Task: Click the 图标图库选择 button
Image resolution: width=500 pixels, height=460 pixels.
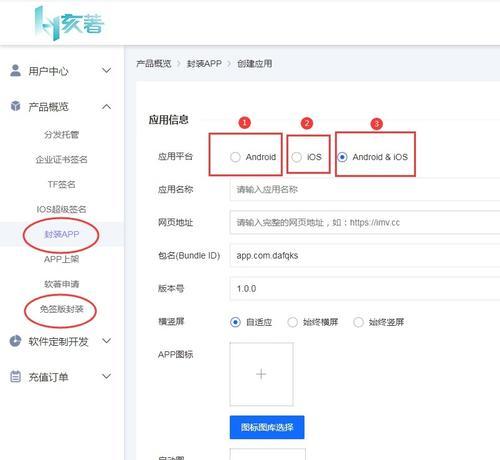Action: pos(267,427)
